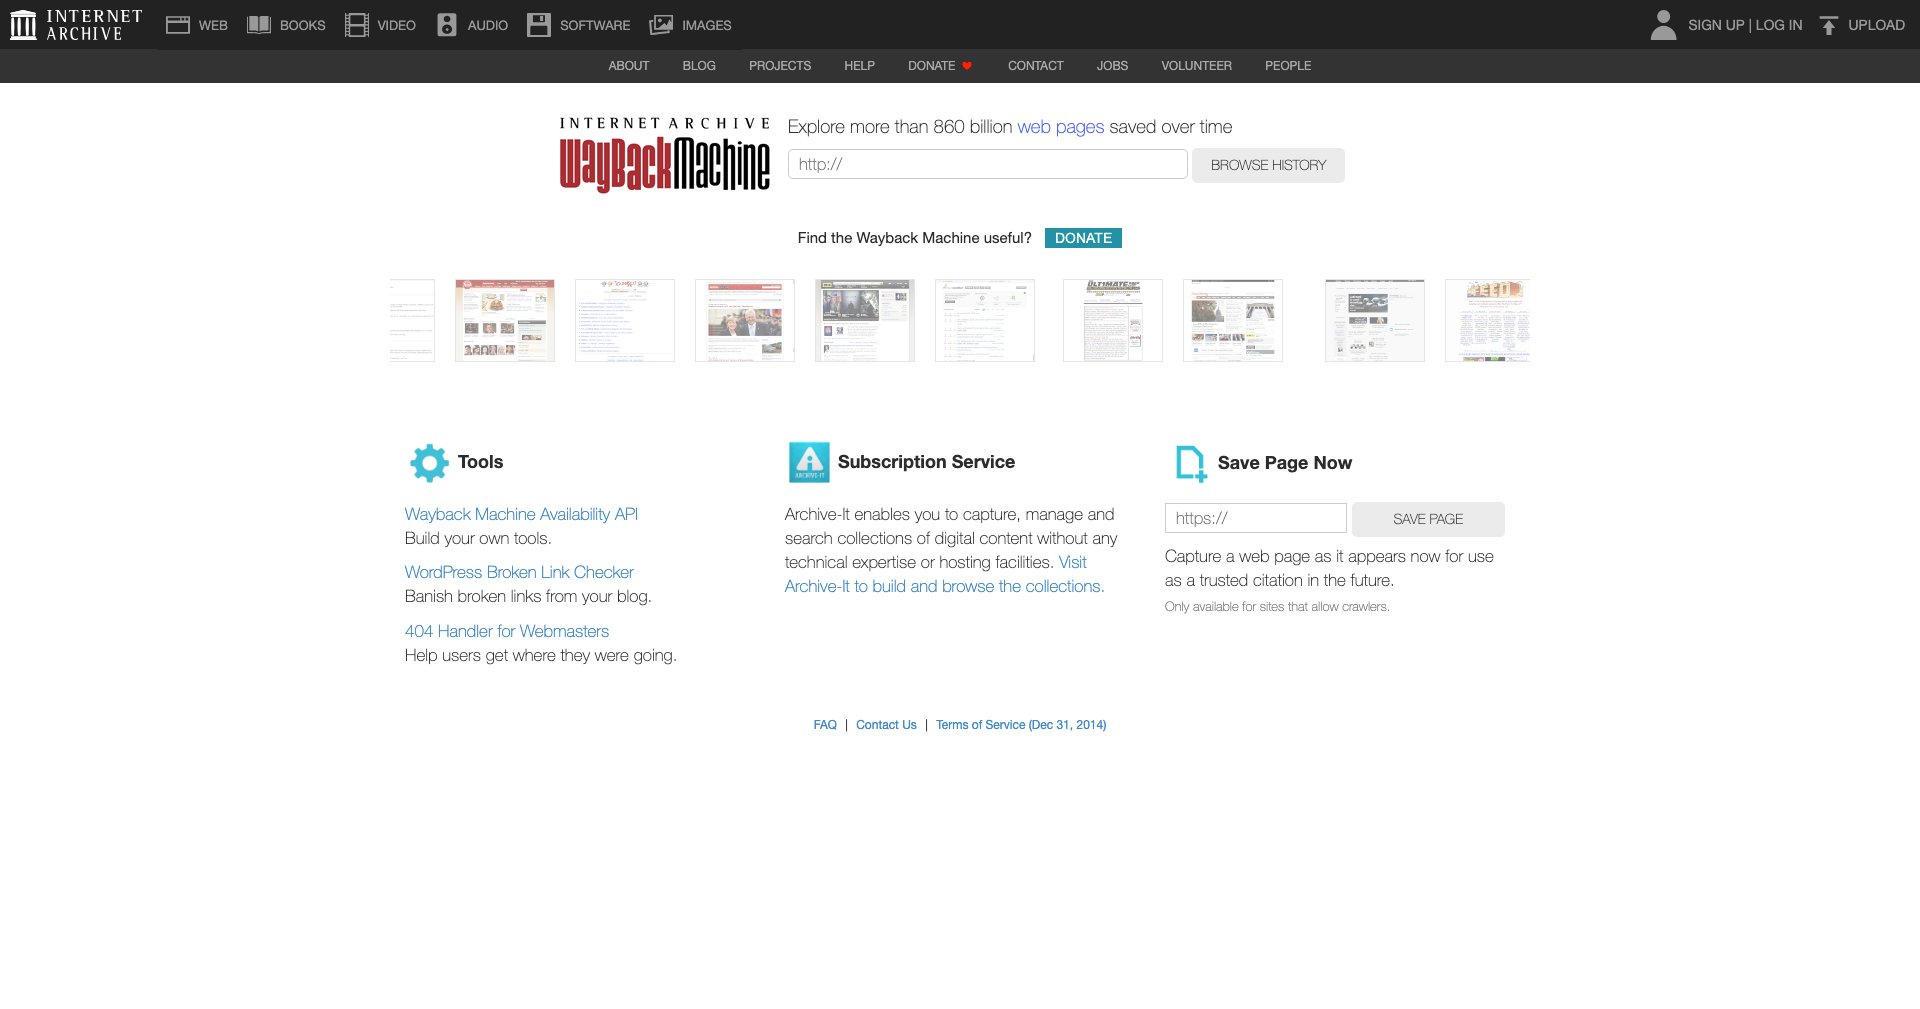The width and height of the screenshot is (1920, 1009).
Task: Open the Video section icon
Action: click(x=356, y=23)
